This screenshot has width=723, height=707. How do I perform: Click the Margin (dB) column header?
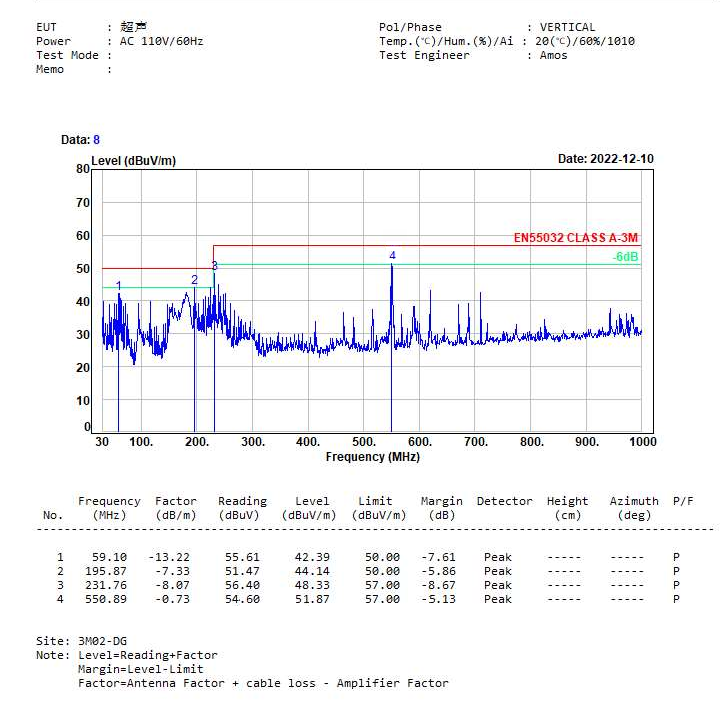[x=441, y=508]
